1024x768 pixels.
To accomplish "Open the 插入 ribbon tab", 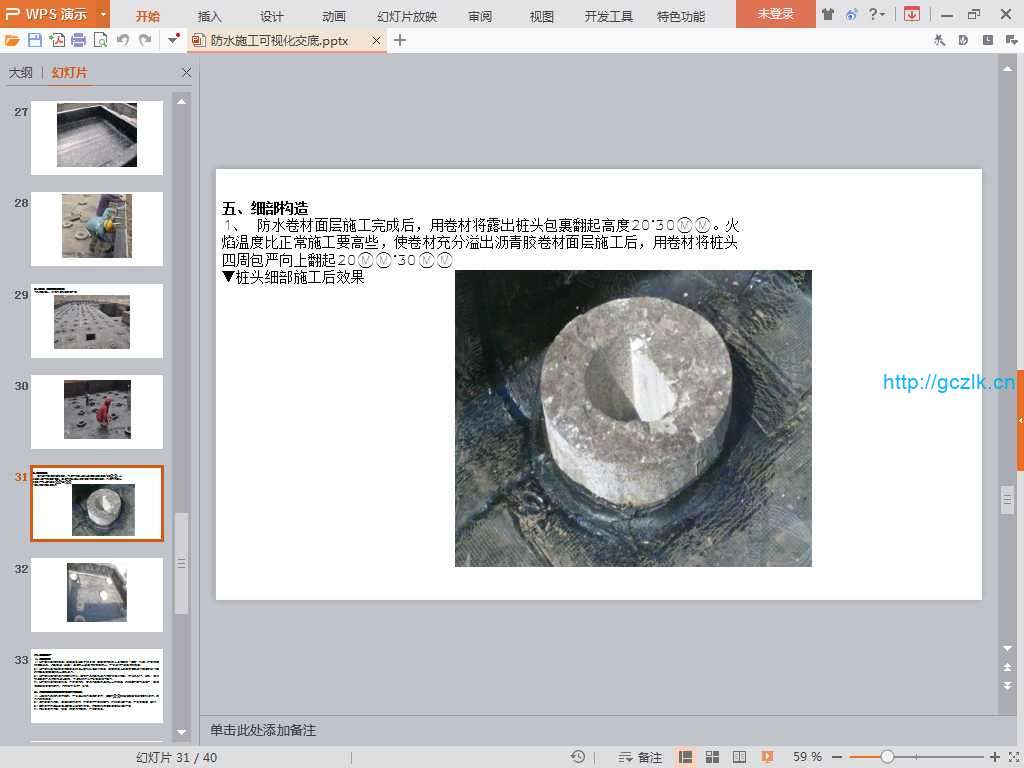I will point(210,16).
